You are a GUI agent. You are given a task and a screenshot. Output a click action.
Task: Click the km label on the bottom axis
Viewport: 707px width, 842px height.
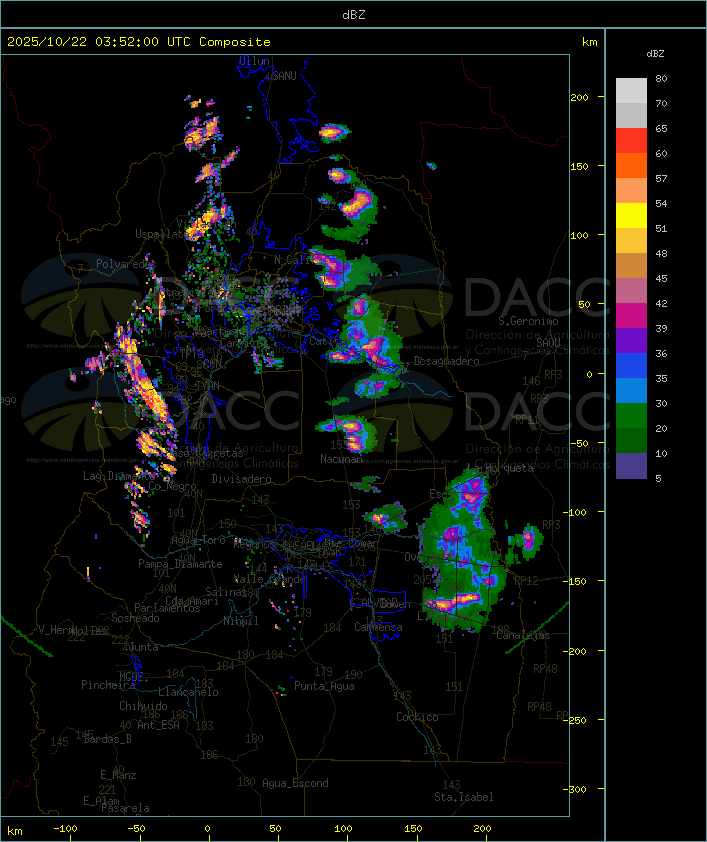pyautogui.click(x=15, y=831)
